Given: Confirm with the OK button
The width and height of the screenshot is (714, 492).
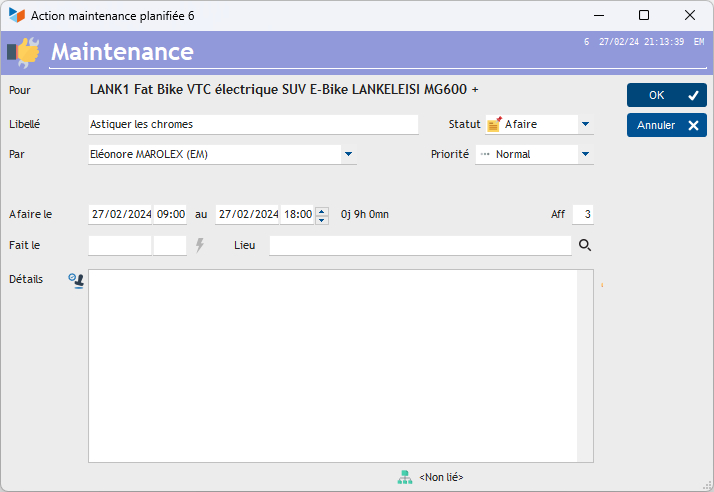Looking at the screenshot, I should tap(666, 95).
